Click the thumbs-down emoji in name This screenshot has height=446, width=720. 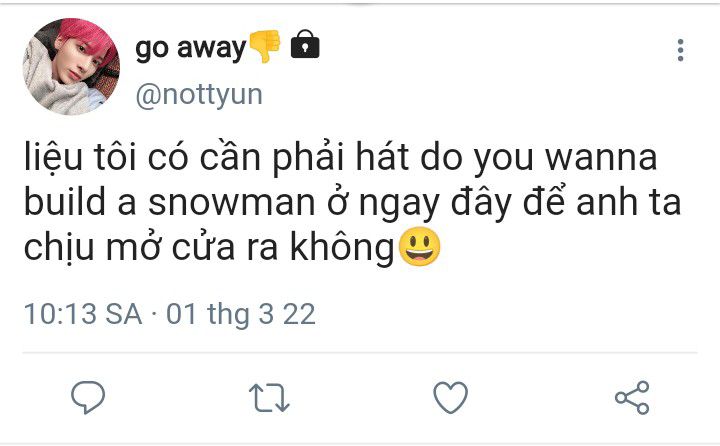(x=264, y=46)
